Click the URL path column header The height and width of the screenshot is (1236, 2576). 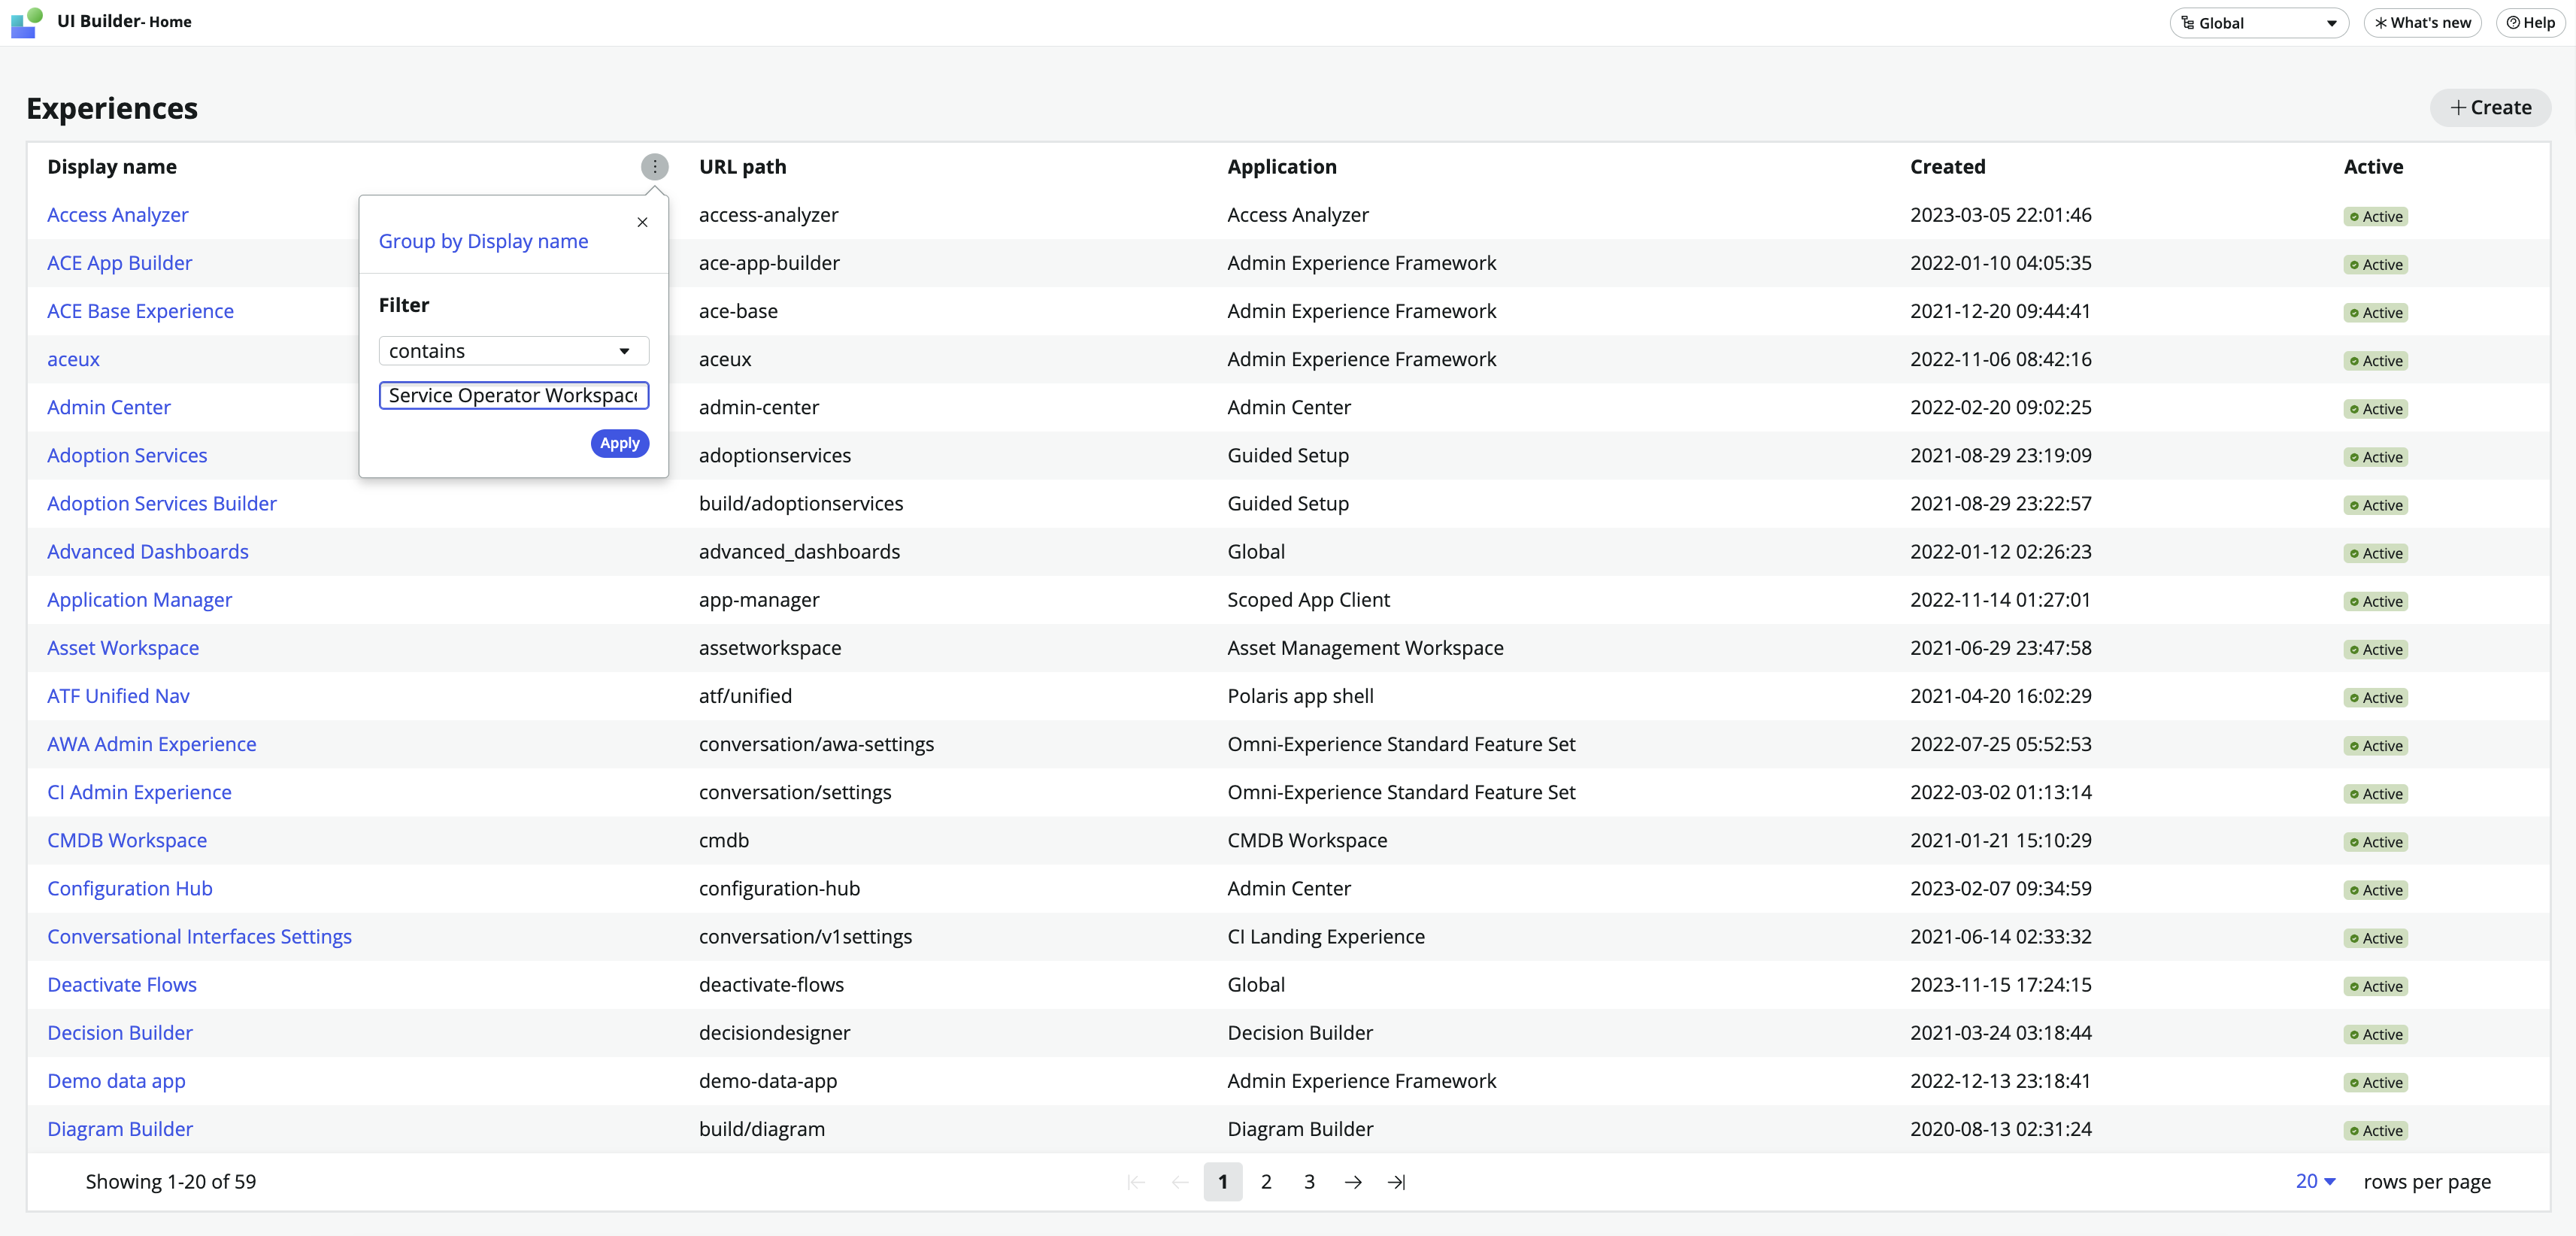(x=743, y=167)
